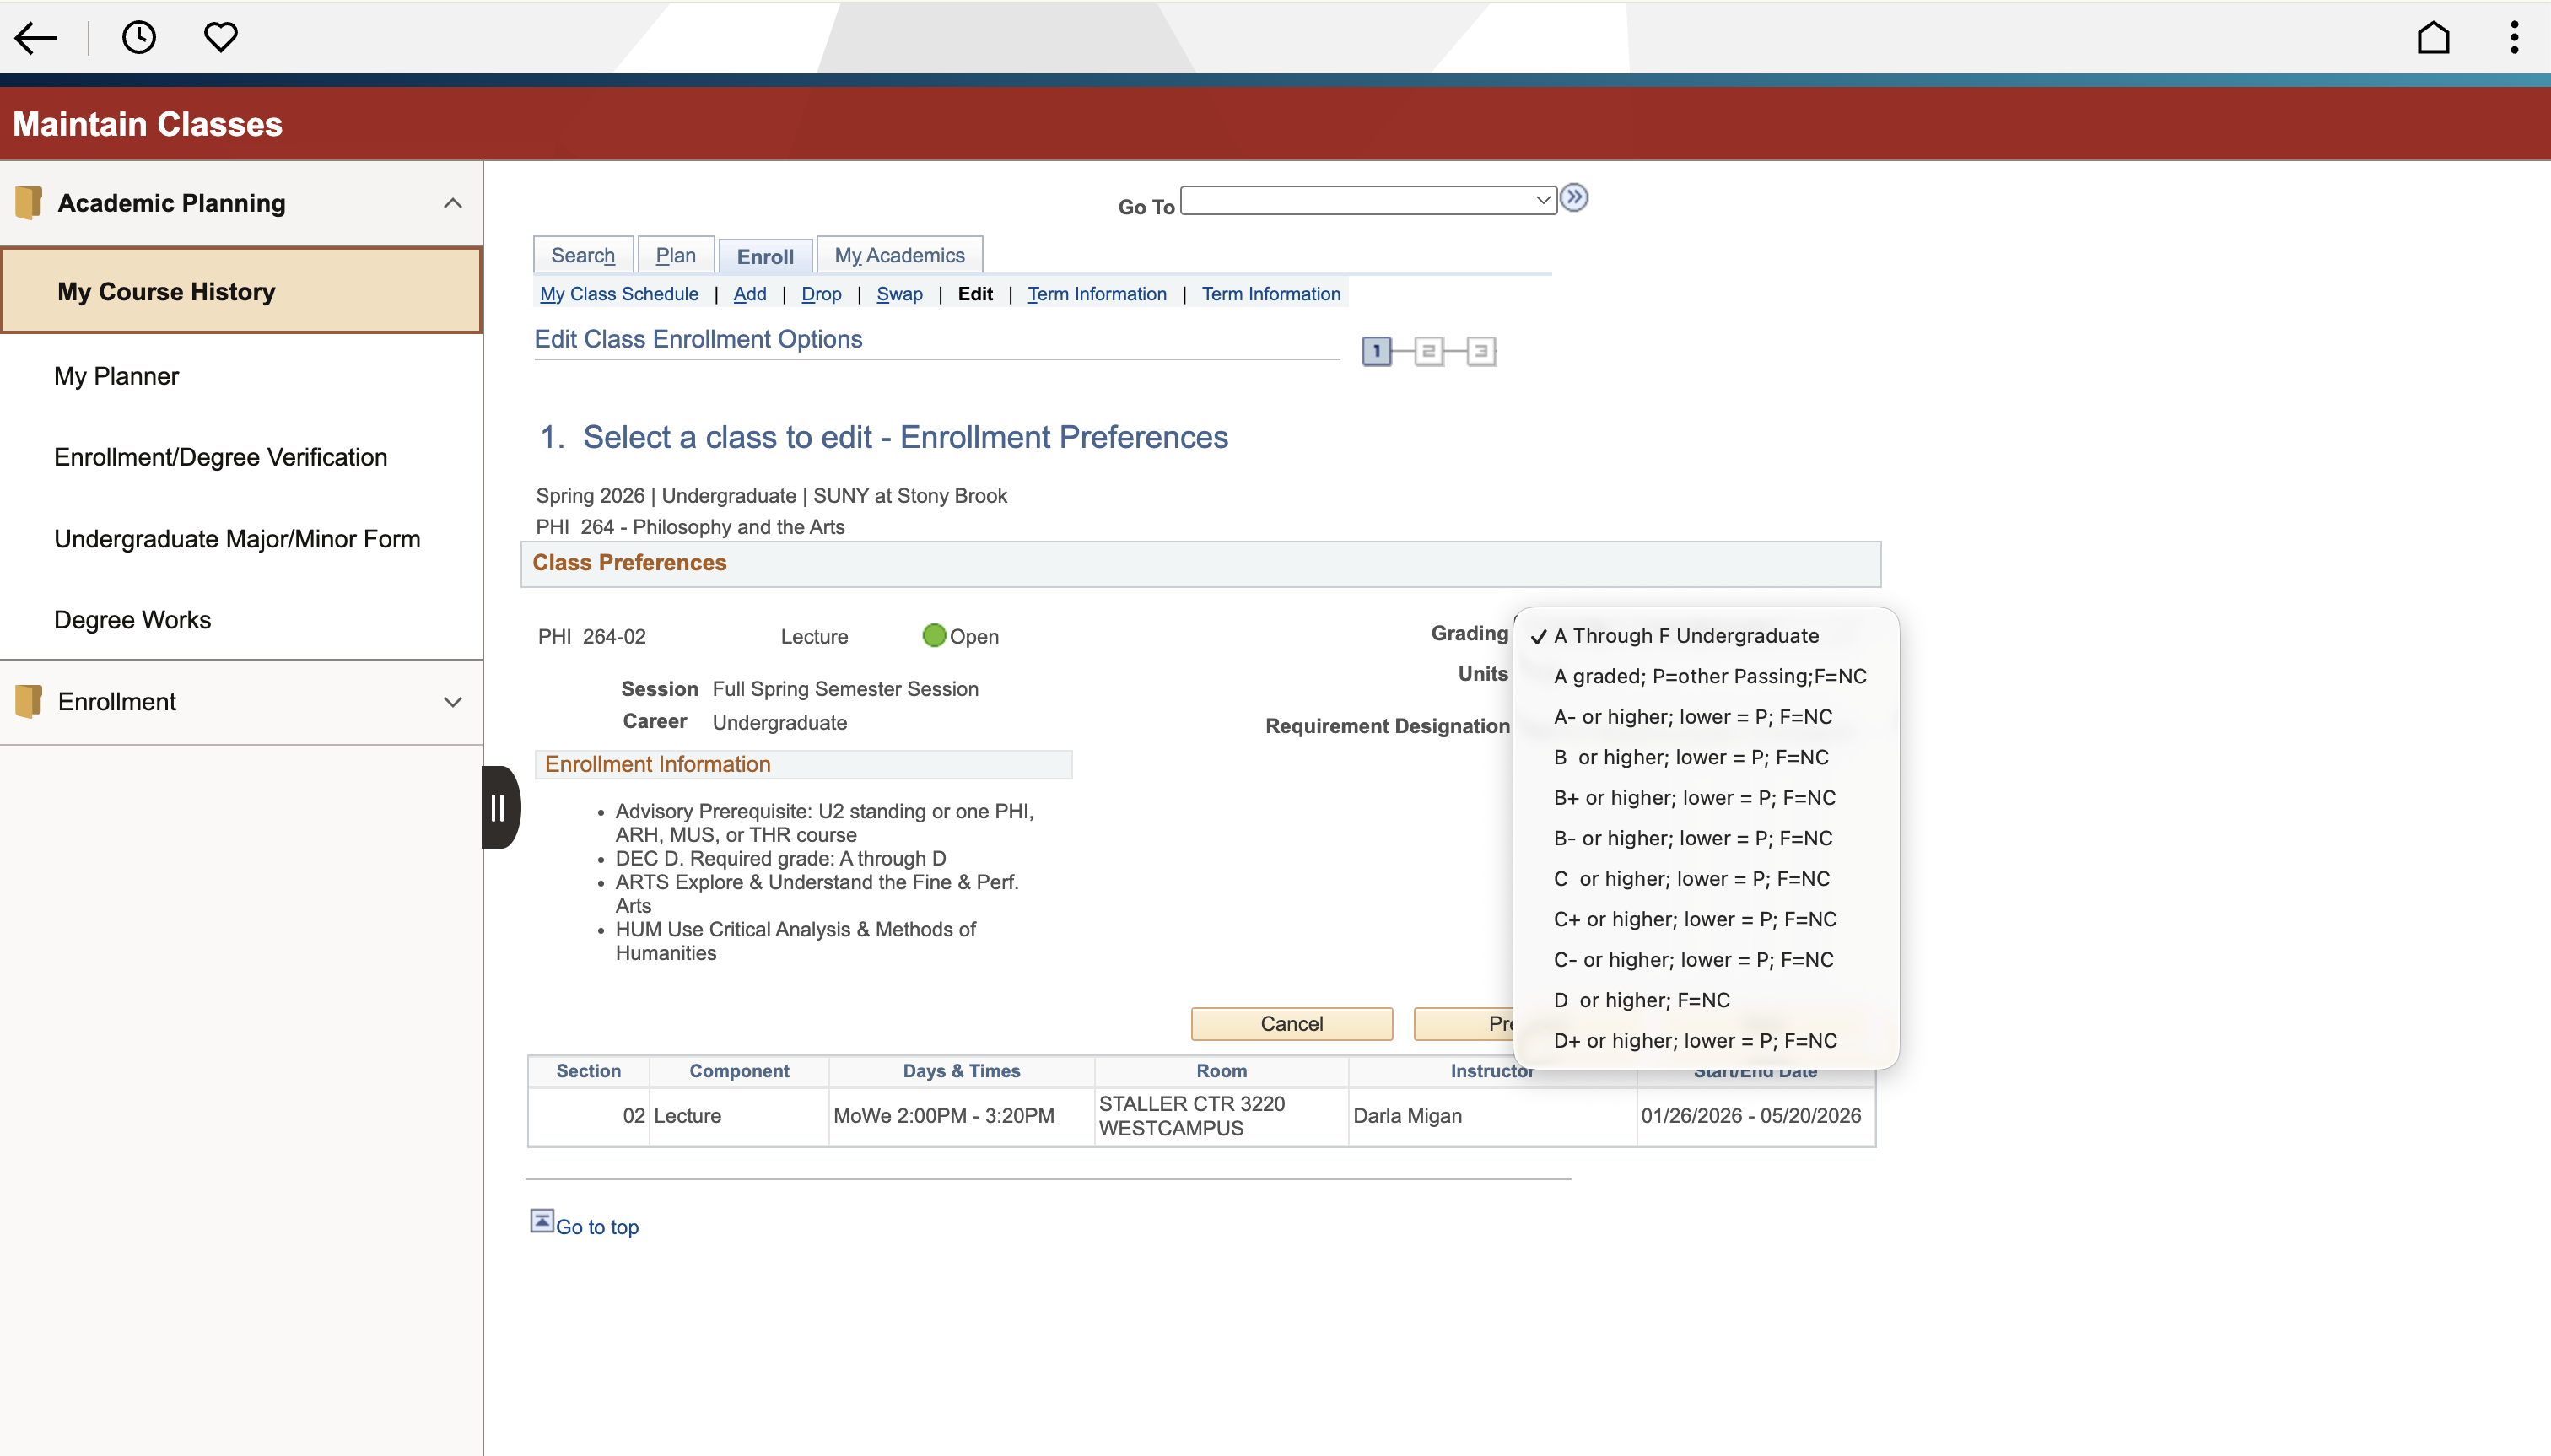
Task: Click the Room column header
Action: [1221, 1071]
